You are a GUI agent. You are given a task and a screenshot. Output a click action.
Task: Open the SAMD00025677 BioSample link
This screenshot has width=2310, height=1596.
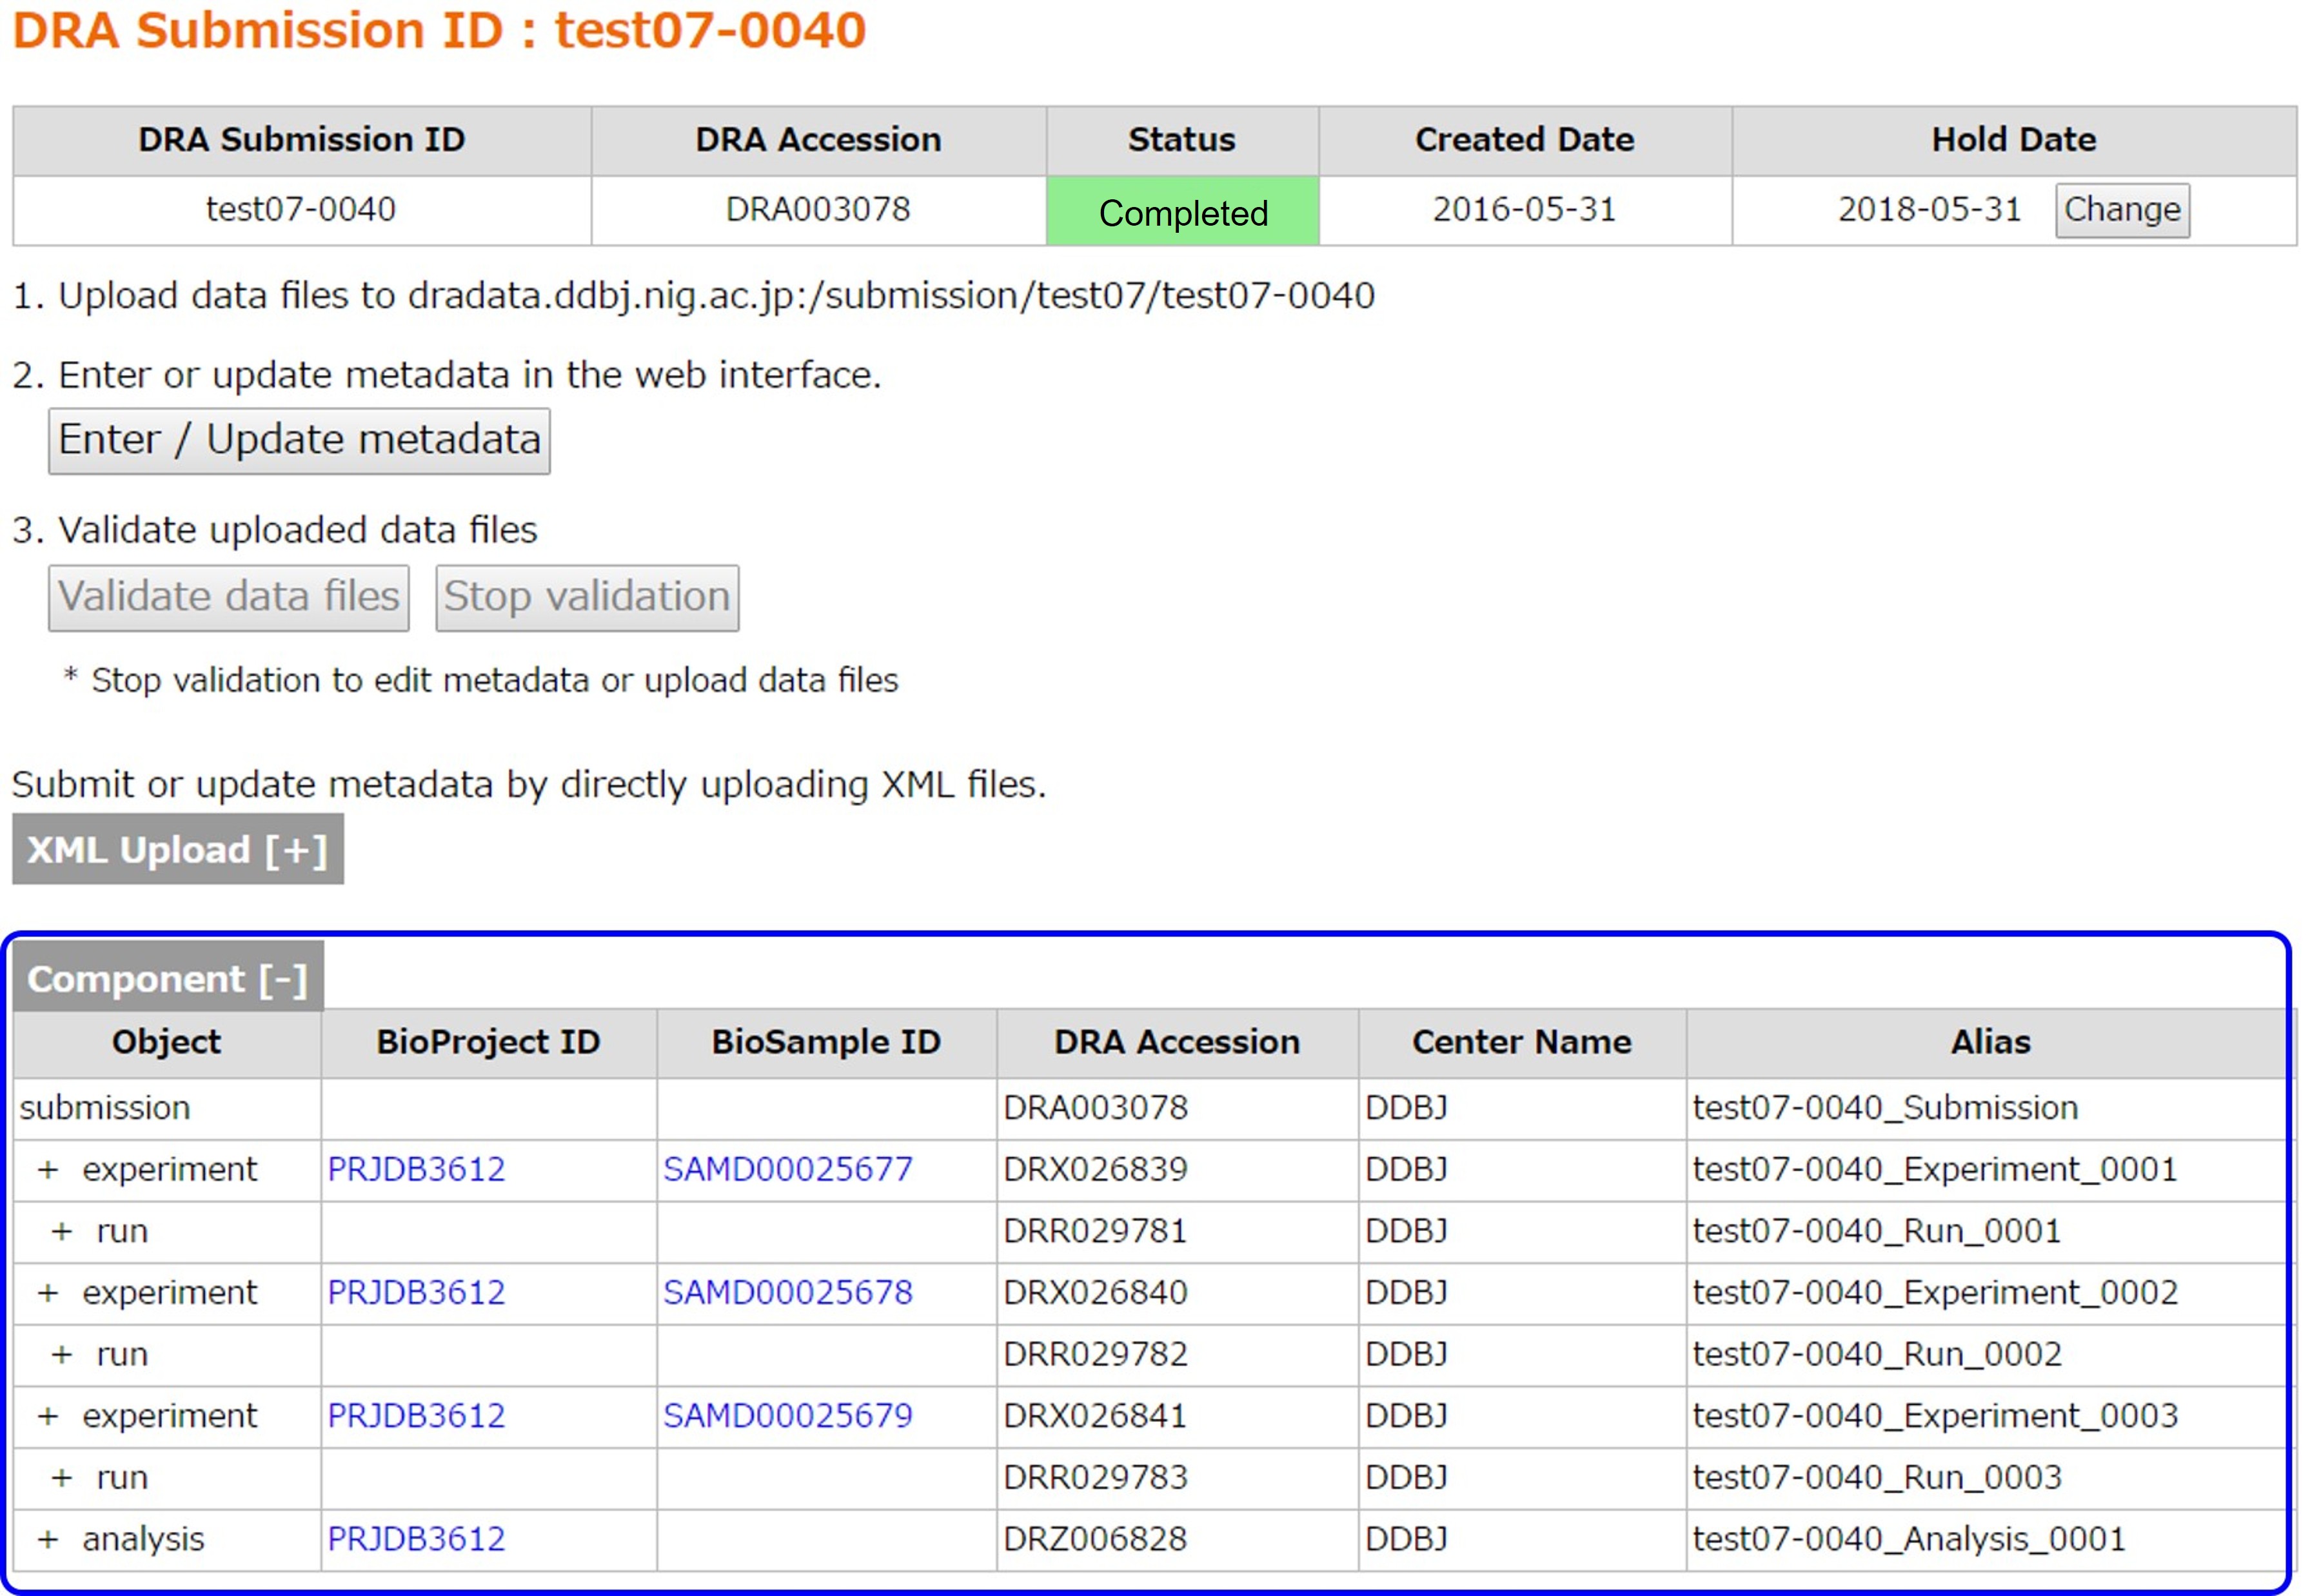pos(787,1169)
